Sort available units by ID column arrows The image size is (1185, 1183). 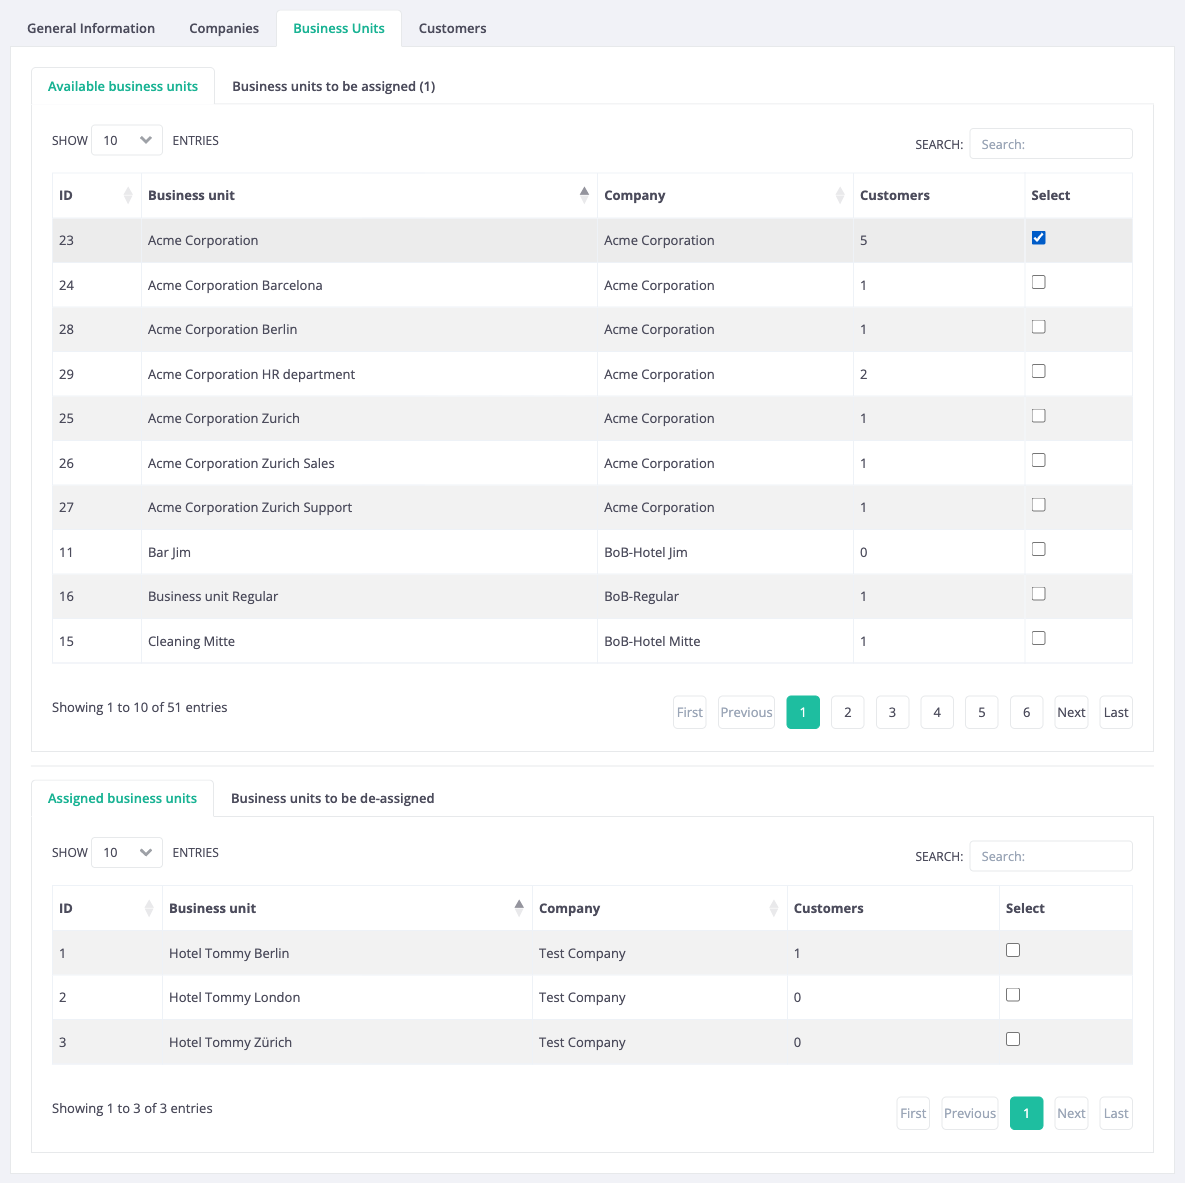[128, 195]
